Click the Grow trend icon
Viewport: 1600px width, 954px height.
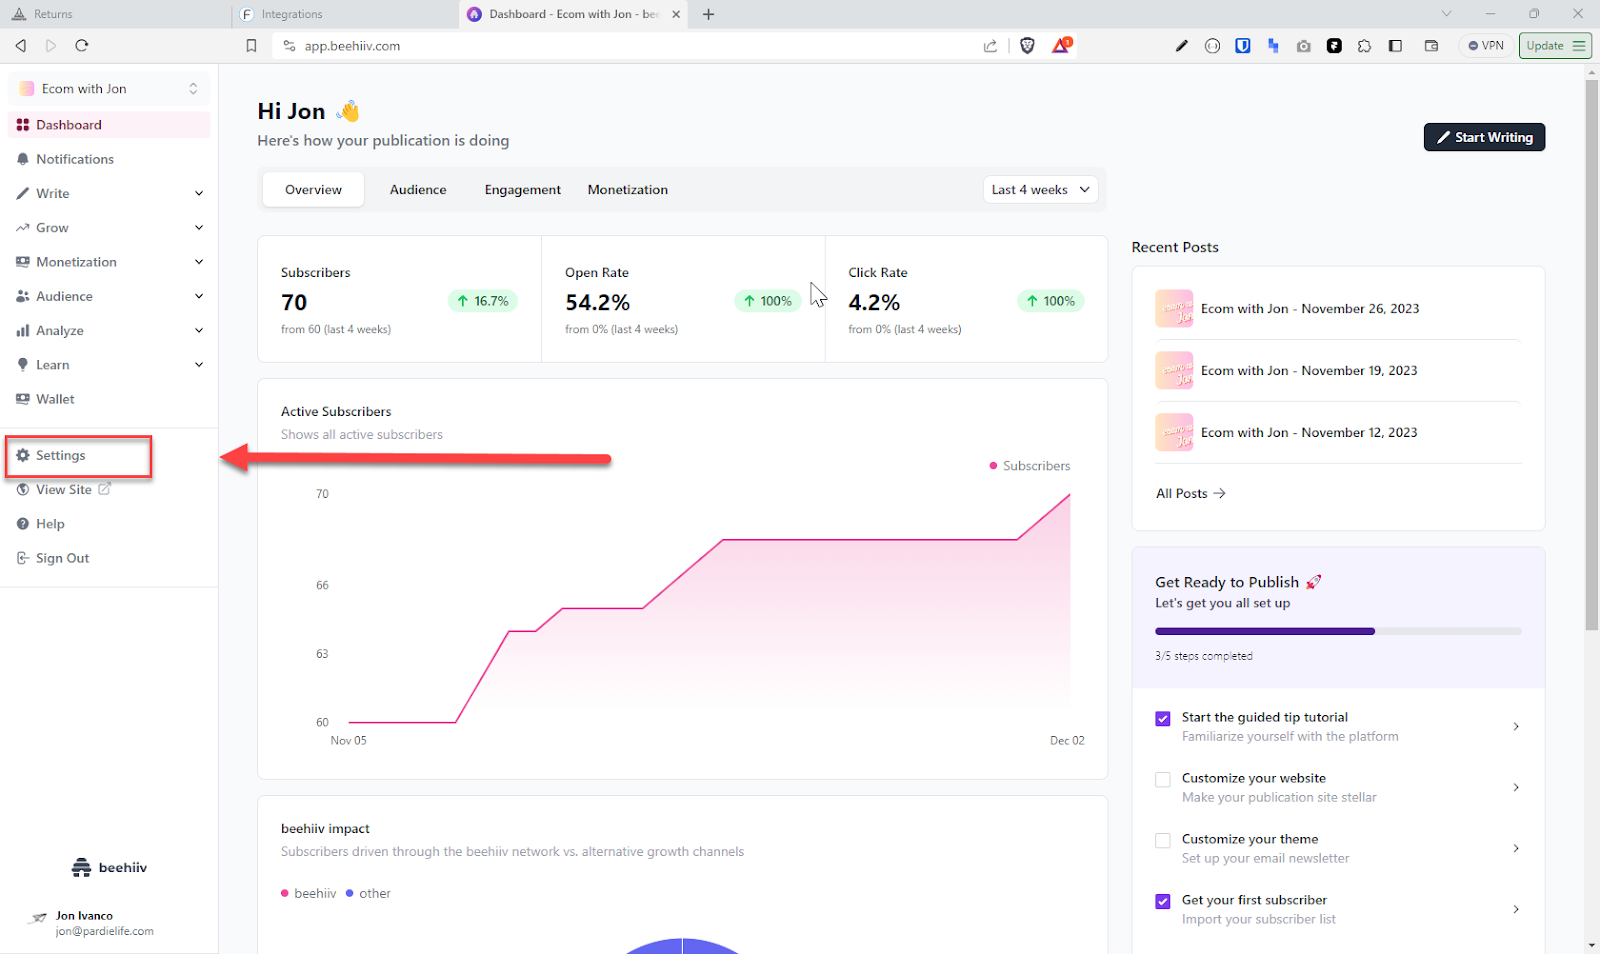22,228
